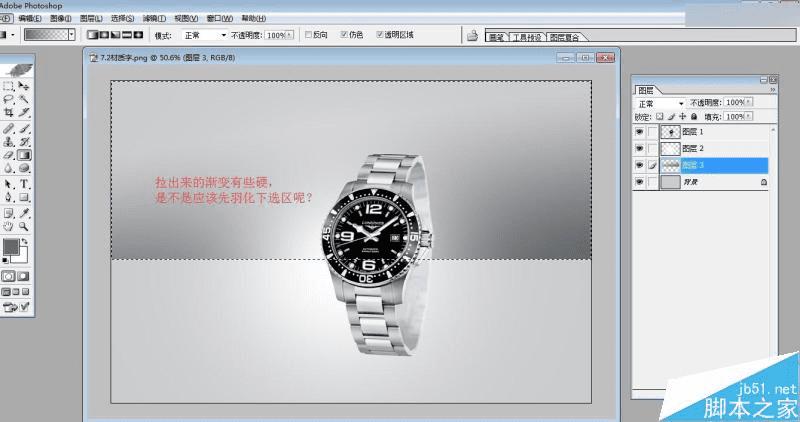Select the Path Selection tool
This screenshot has height=422, width=800.
(8, 184)
